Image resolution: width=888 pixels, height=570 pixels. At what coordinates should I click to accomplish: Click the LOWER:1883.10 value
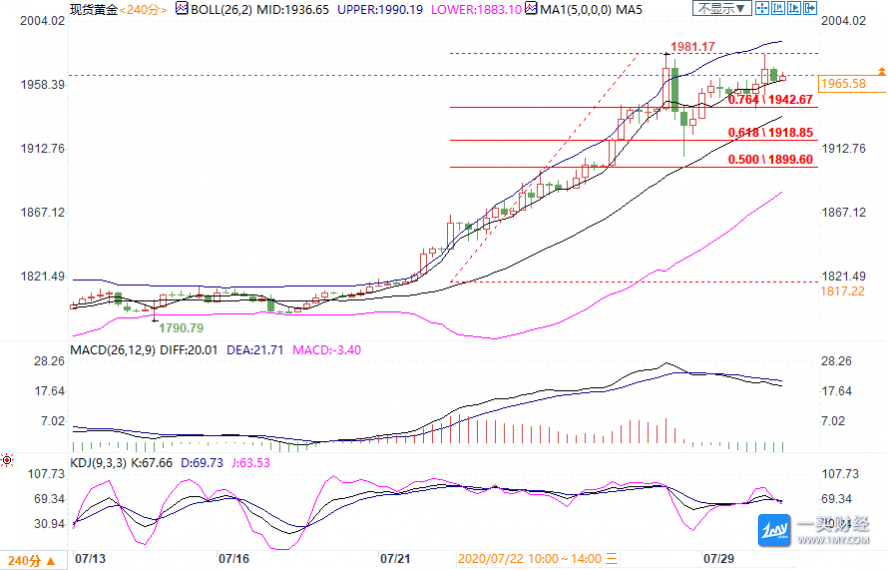coord(476,10)
